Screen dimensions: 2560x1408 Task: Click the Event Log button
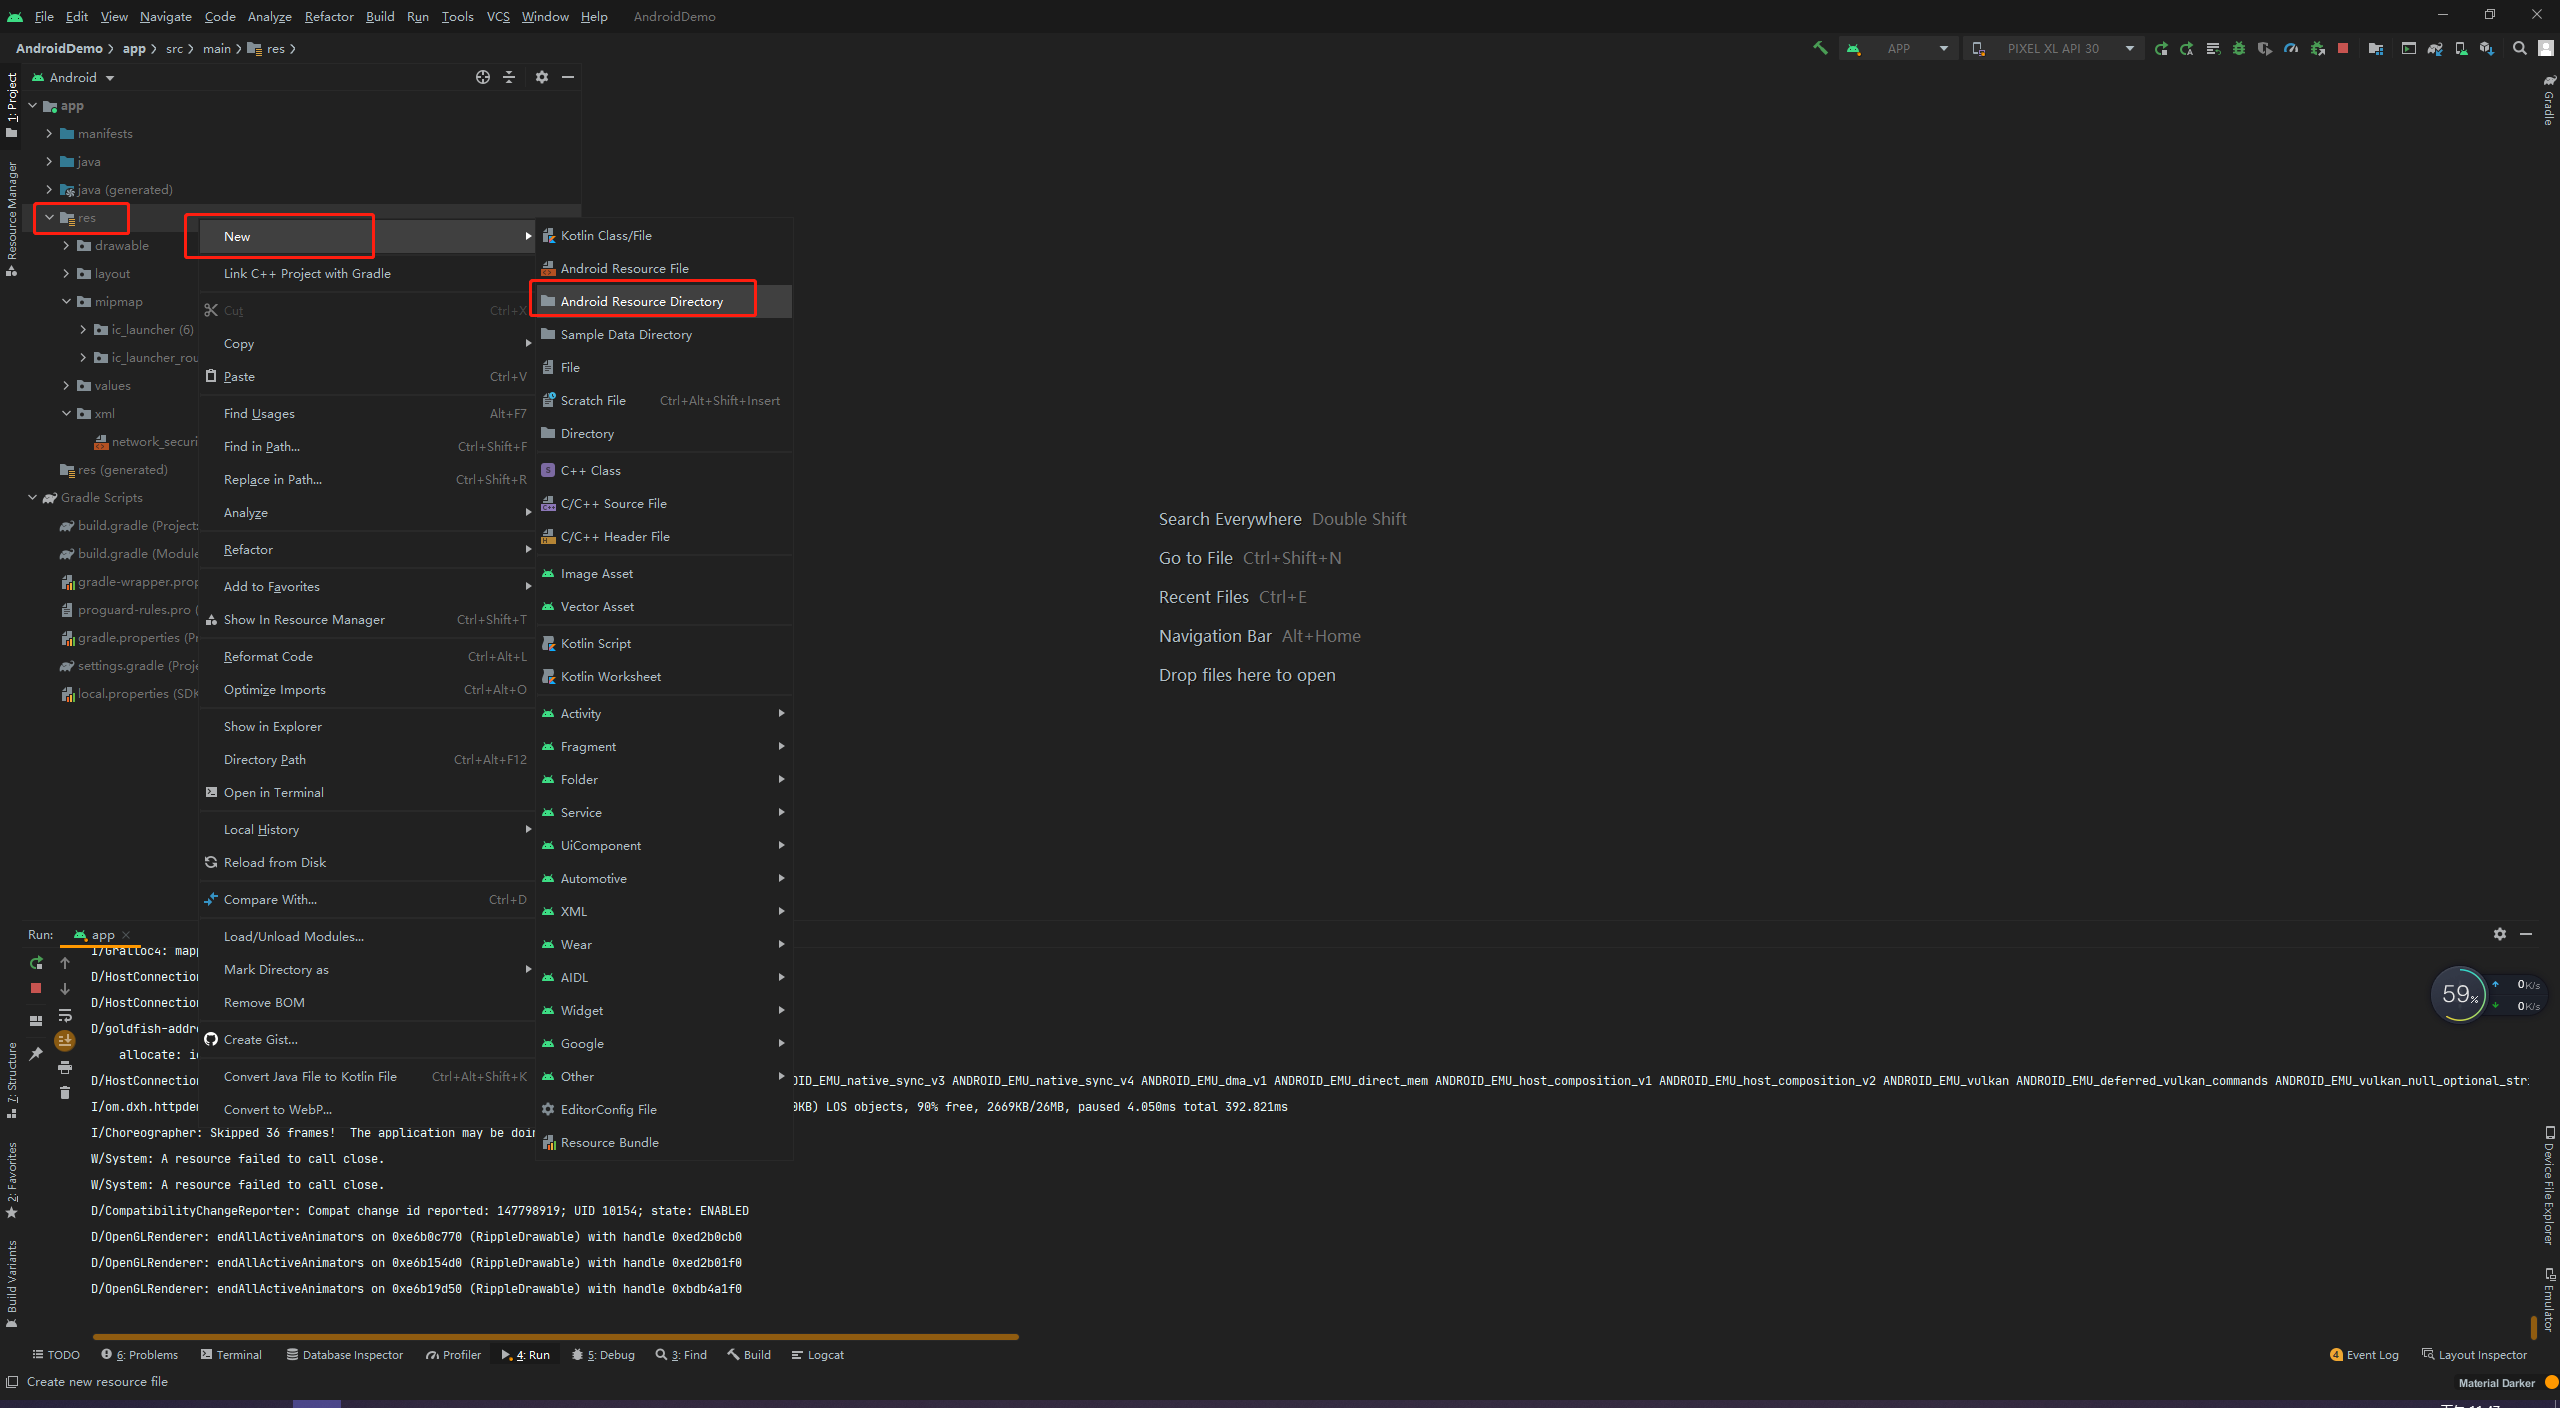(2364, 1355)
